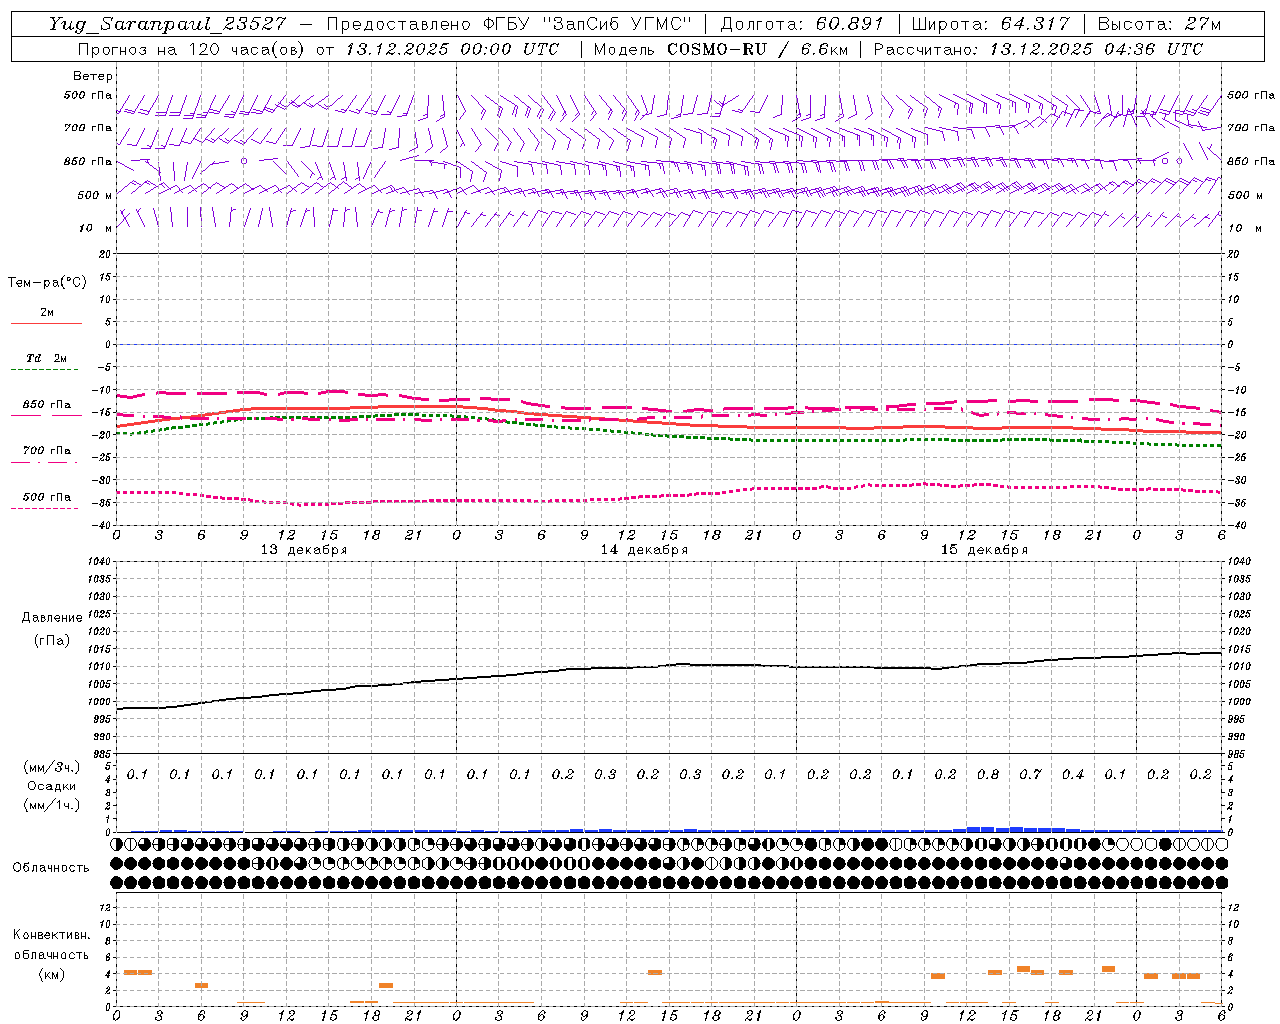Select the Широта: 64.317 value
The width and height of the screenshot is (1280, 1024).
coord(990,24)
